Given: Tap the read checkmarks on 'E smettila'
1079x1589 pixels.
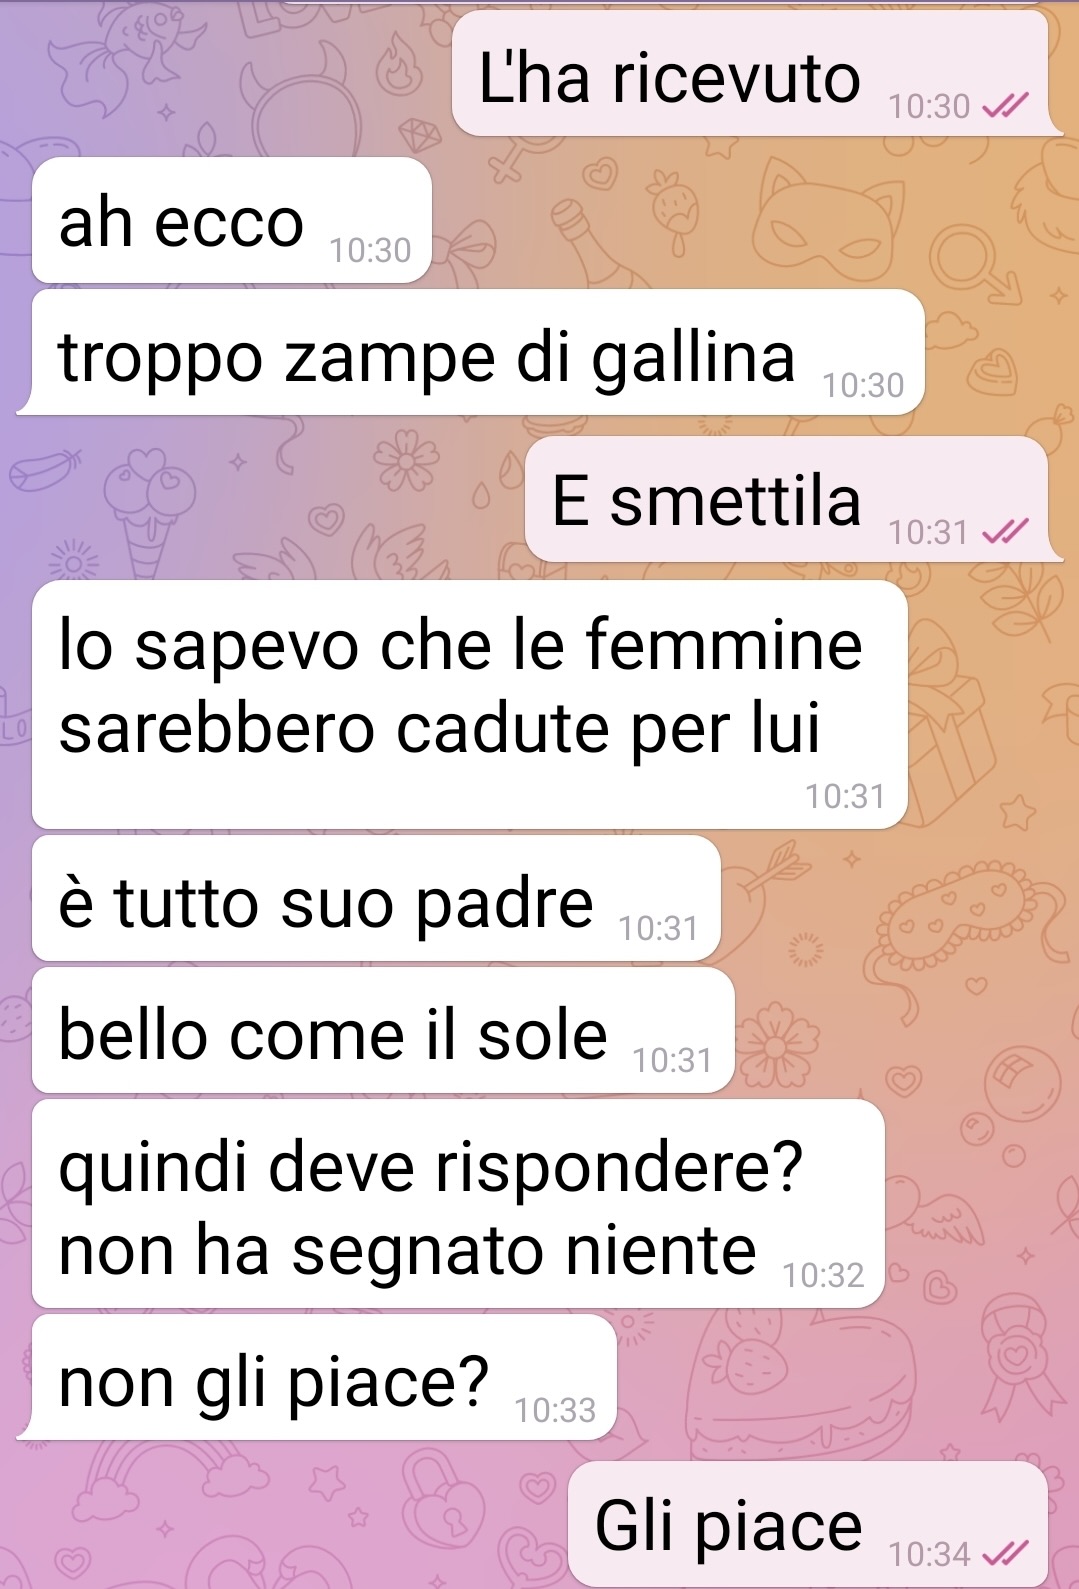Looking at the screenshot, I should pyautogui.click(x=1005, y=532).
